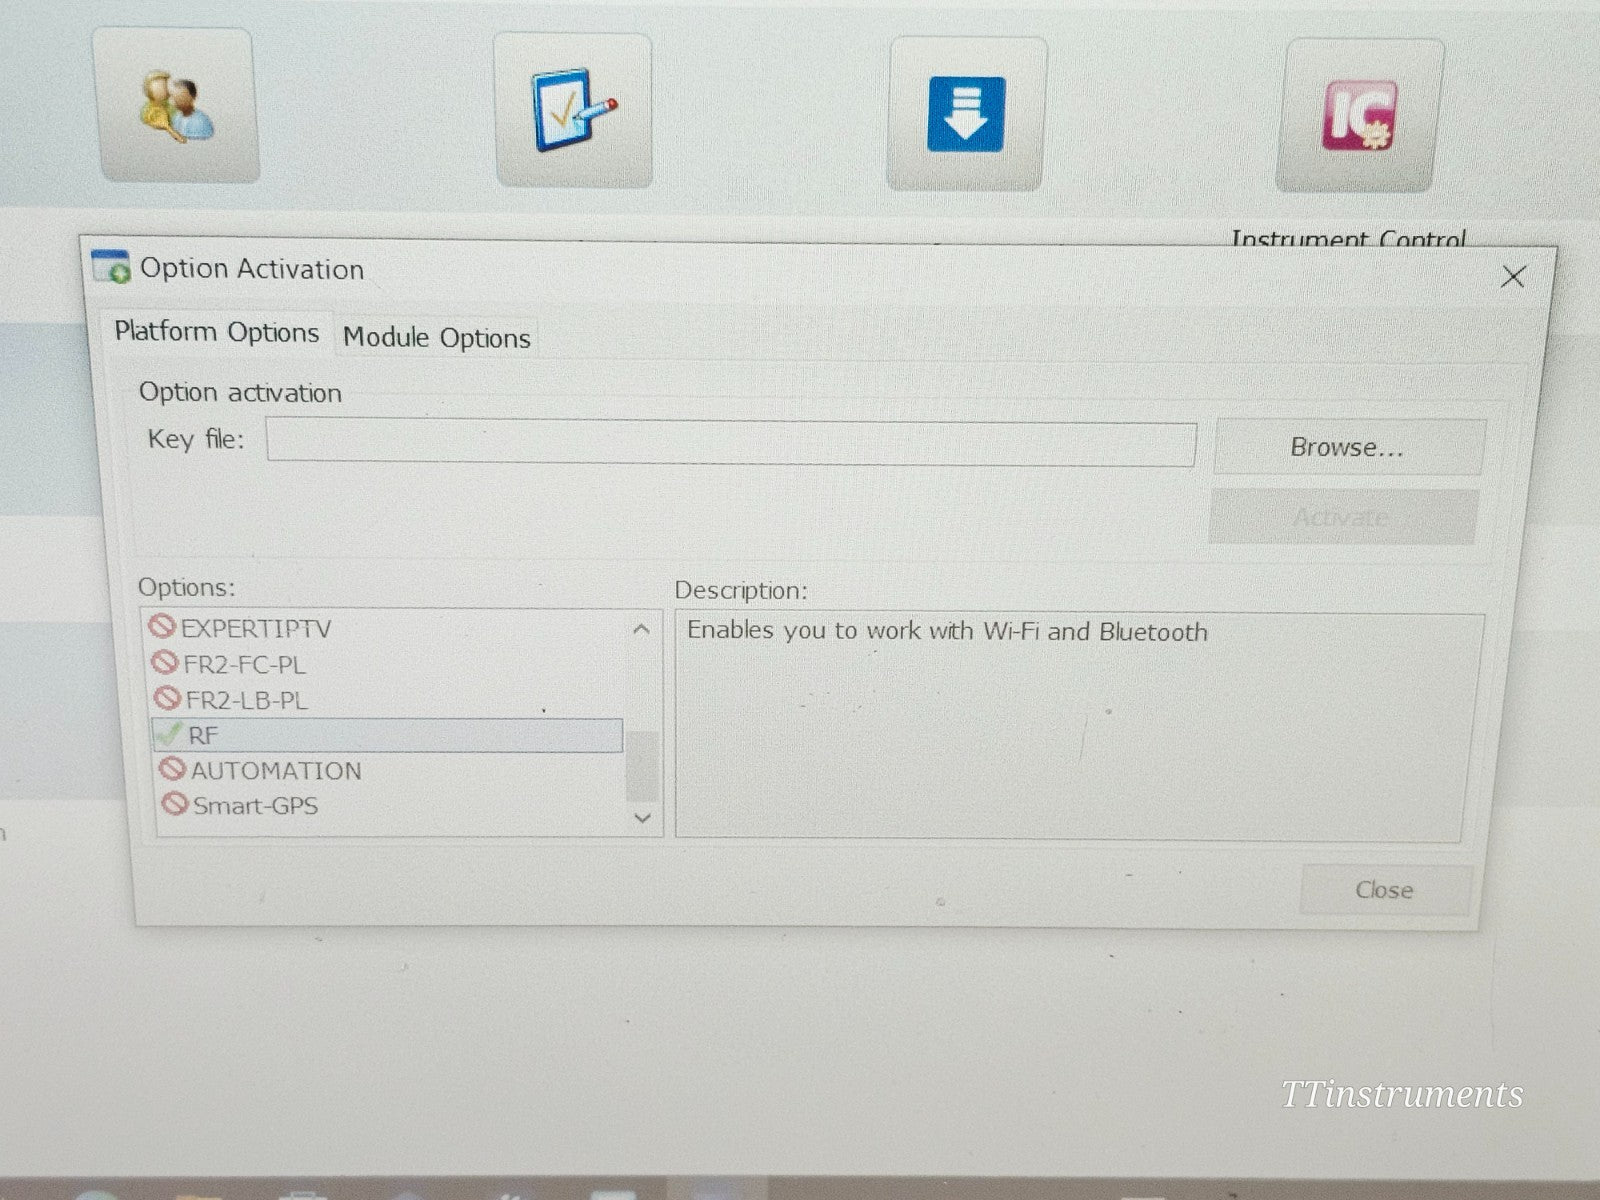Close Option Activation using the X
The height and width of the screenshot is (1200, 1600).
coord(1513,277)
